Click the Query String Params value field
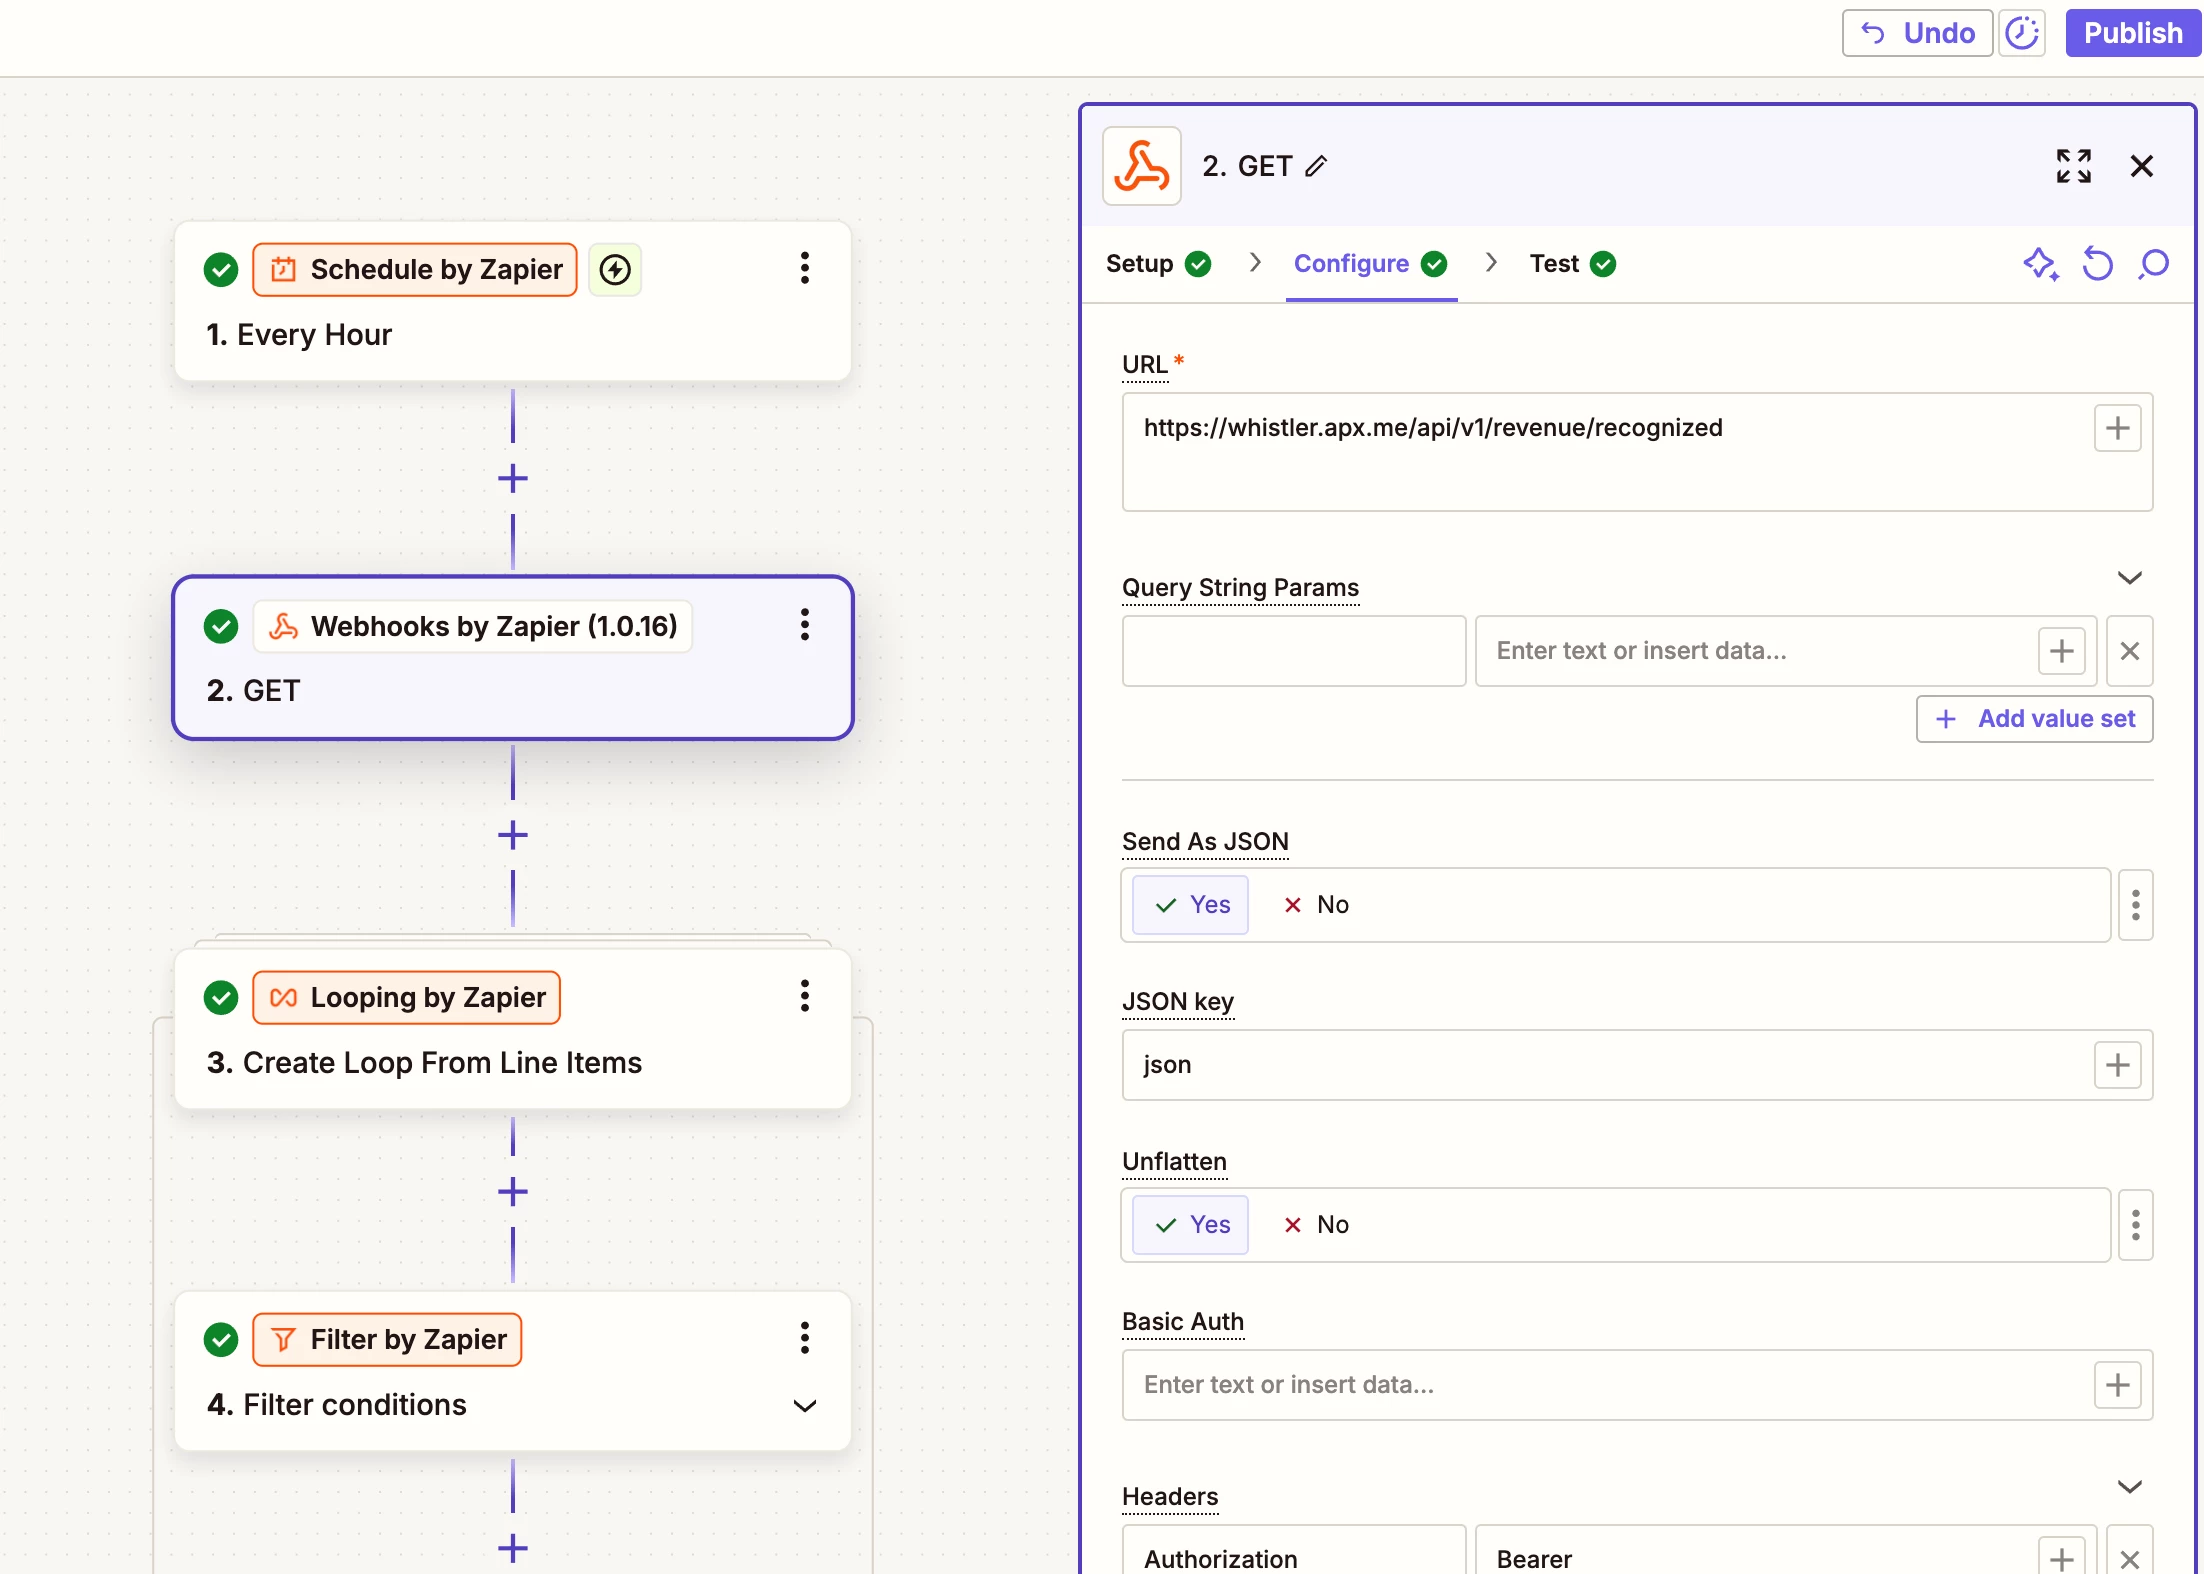The width and height of the screenshot is (2204, 1574). coord(1755,651)
